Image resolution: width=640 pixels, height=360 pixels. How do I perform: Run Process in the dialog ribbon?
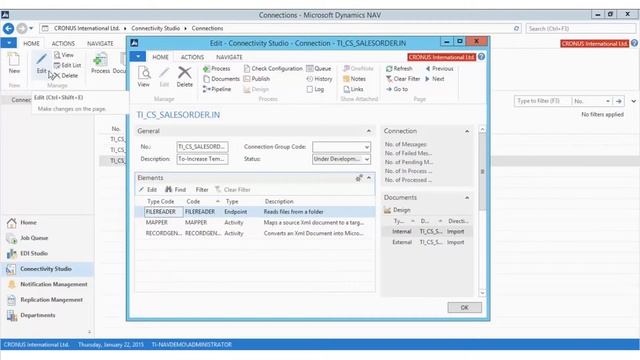pos(217,69)
